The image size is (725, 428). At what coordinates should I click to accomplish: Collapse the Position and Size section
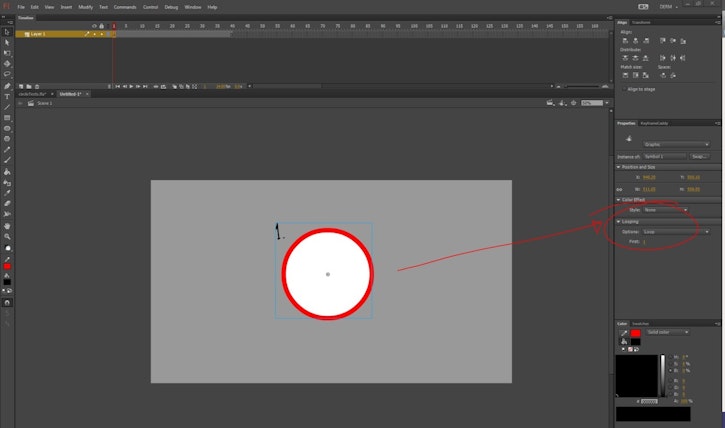(619, 167)
